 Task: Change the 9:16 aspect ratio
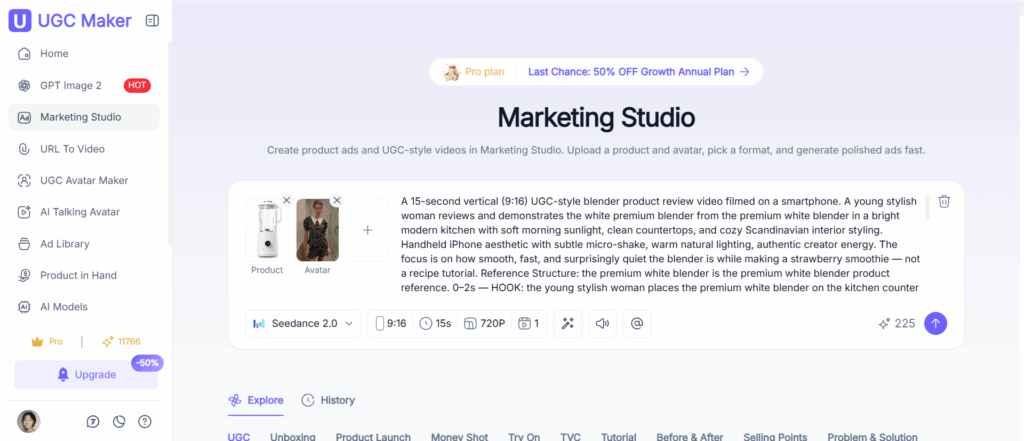pos(391,323)
